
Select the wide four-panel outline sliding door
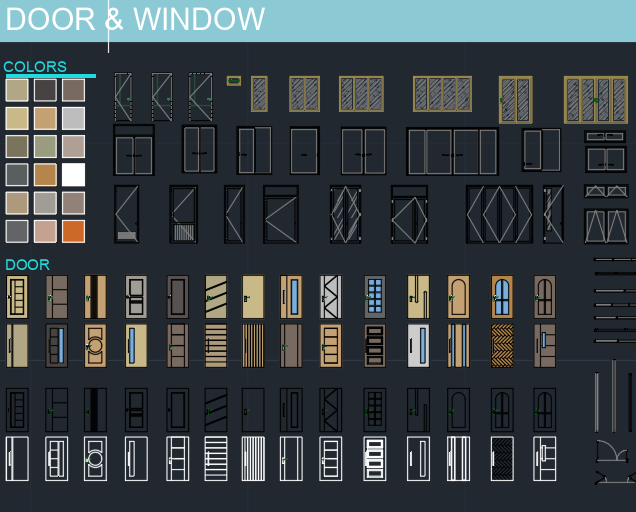click(452, 151)
